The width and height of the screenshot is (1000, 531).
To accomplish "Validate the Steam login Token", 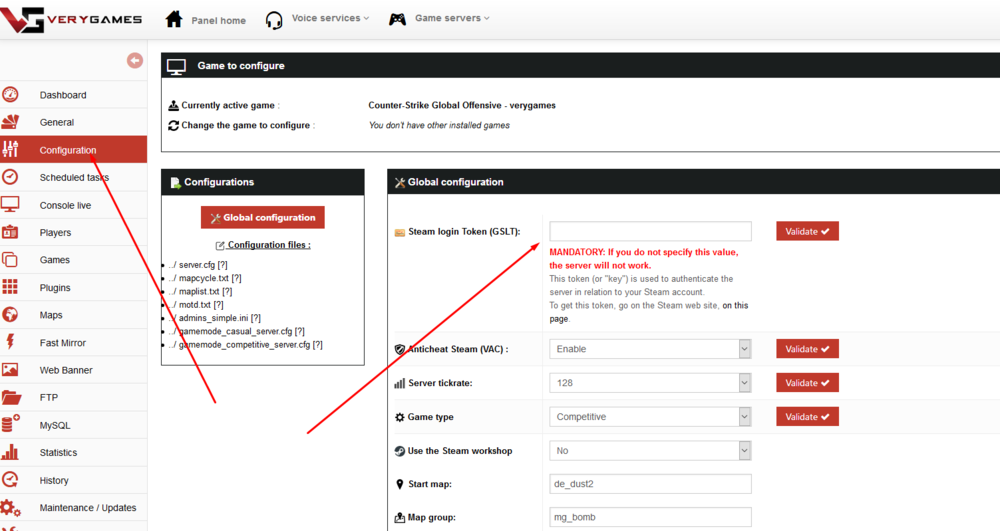I will tap(807, 232).
